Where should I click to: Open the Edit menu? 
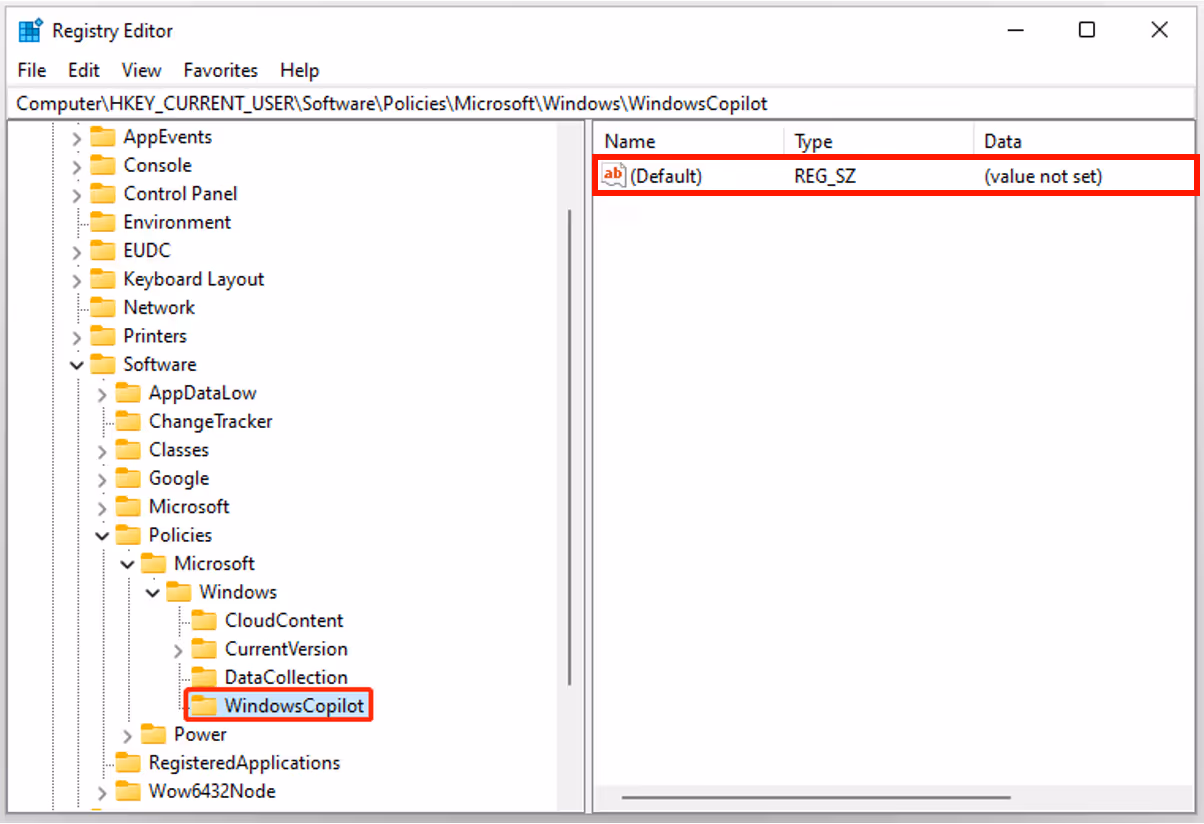click(84, 70)
